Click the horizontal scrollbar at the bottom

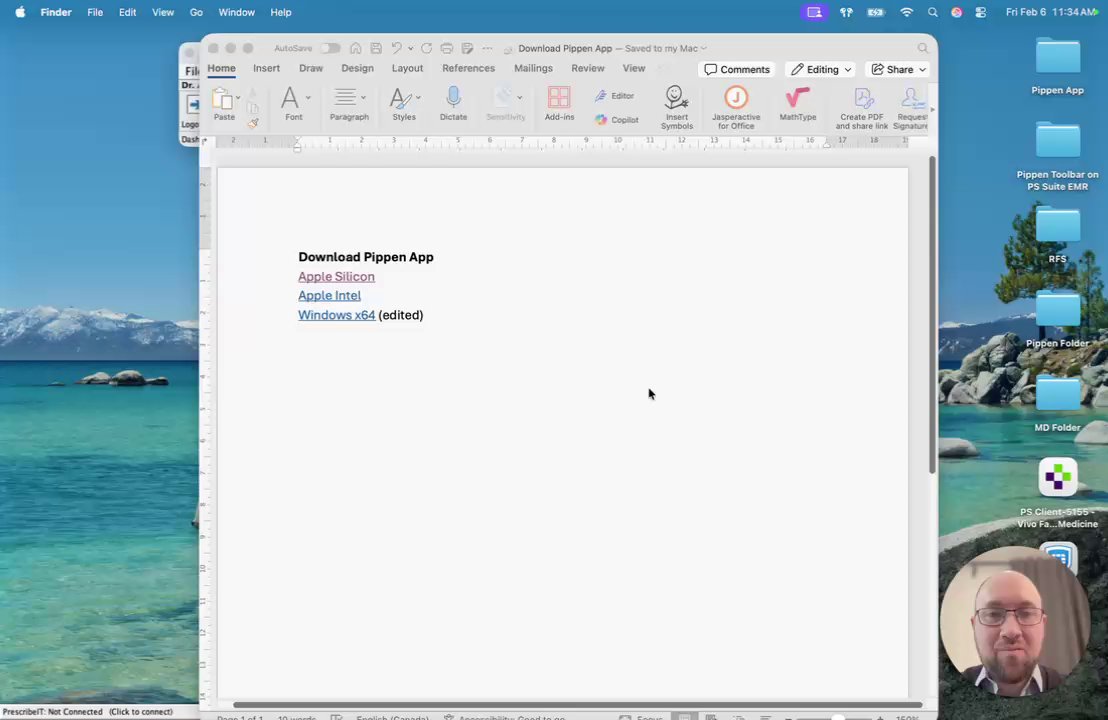pos(577,704)
